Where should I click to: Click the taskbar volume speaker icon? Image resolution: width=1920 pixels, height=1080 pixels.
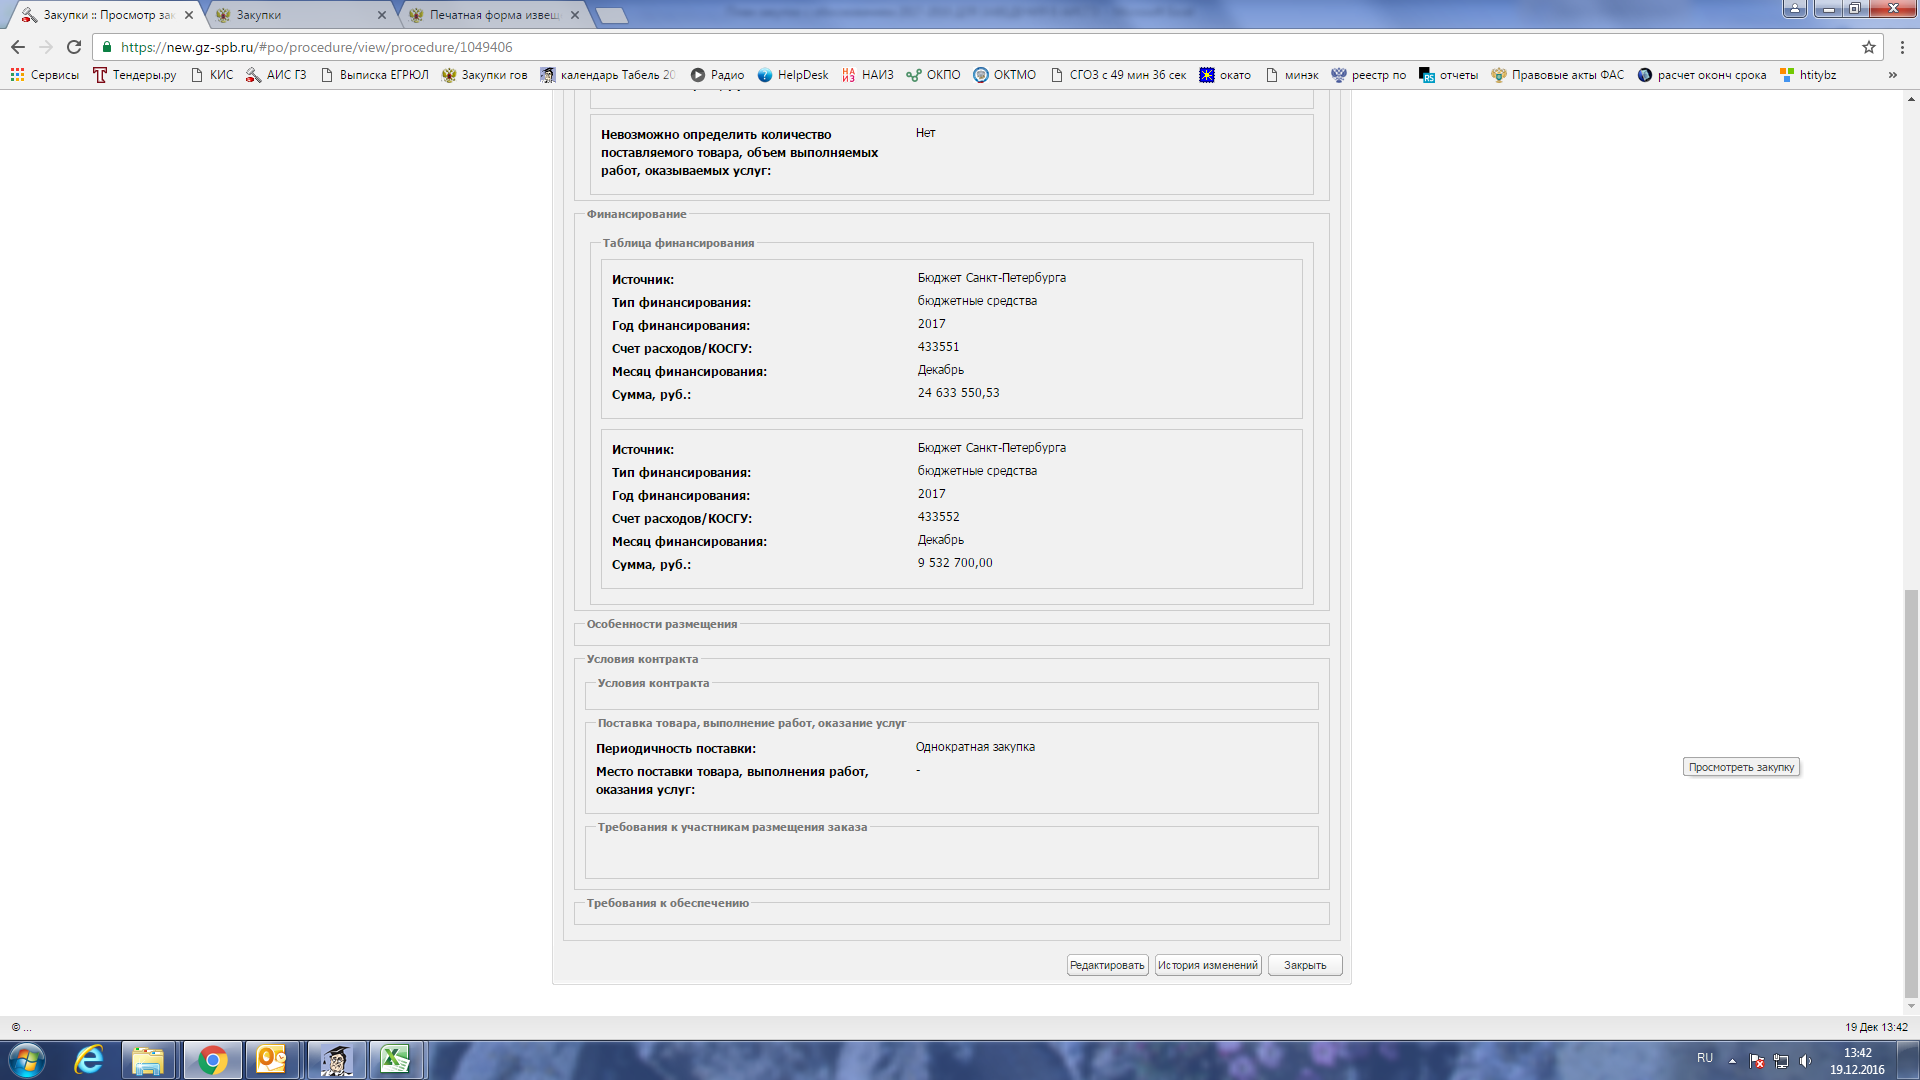1806,1061
